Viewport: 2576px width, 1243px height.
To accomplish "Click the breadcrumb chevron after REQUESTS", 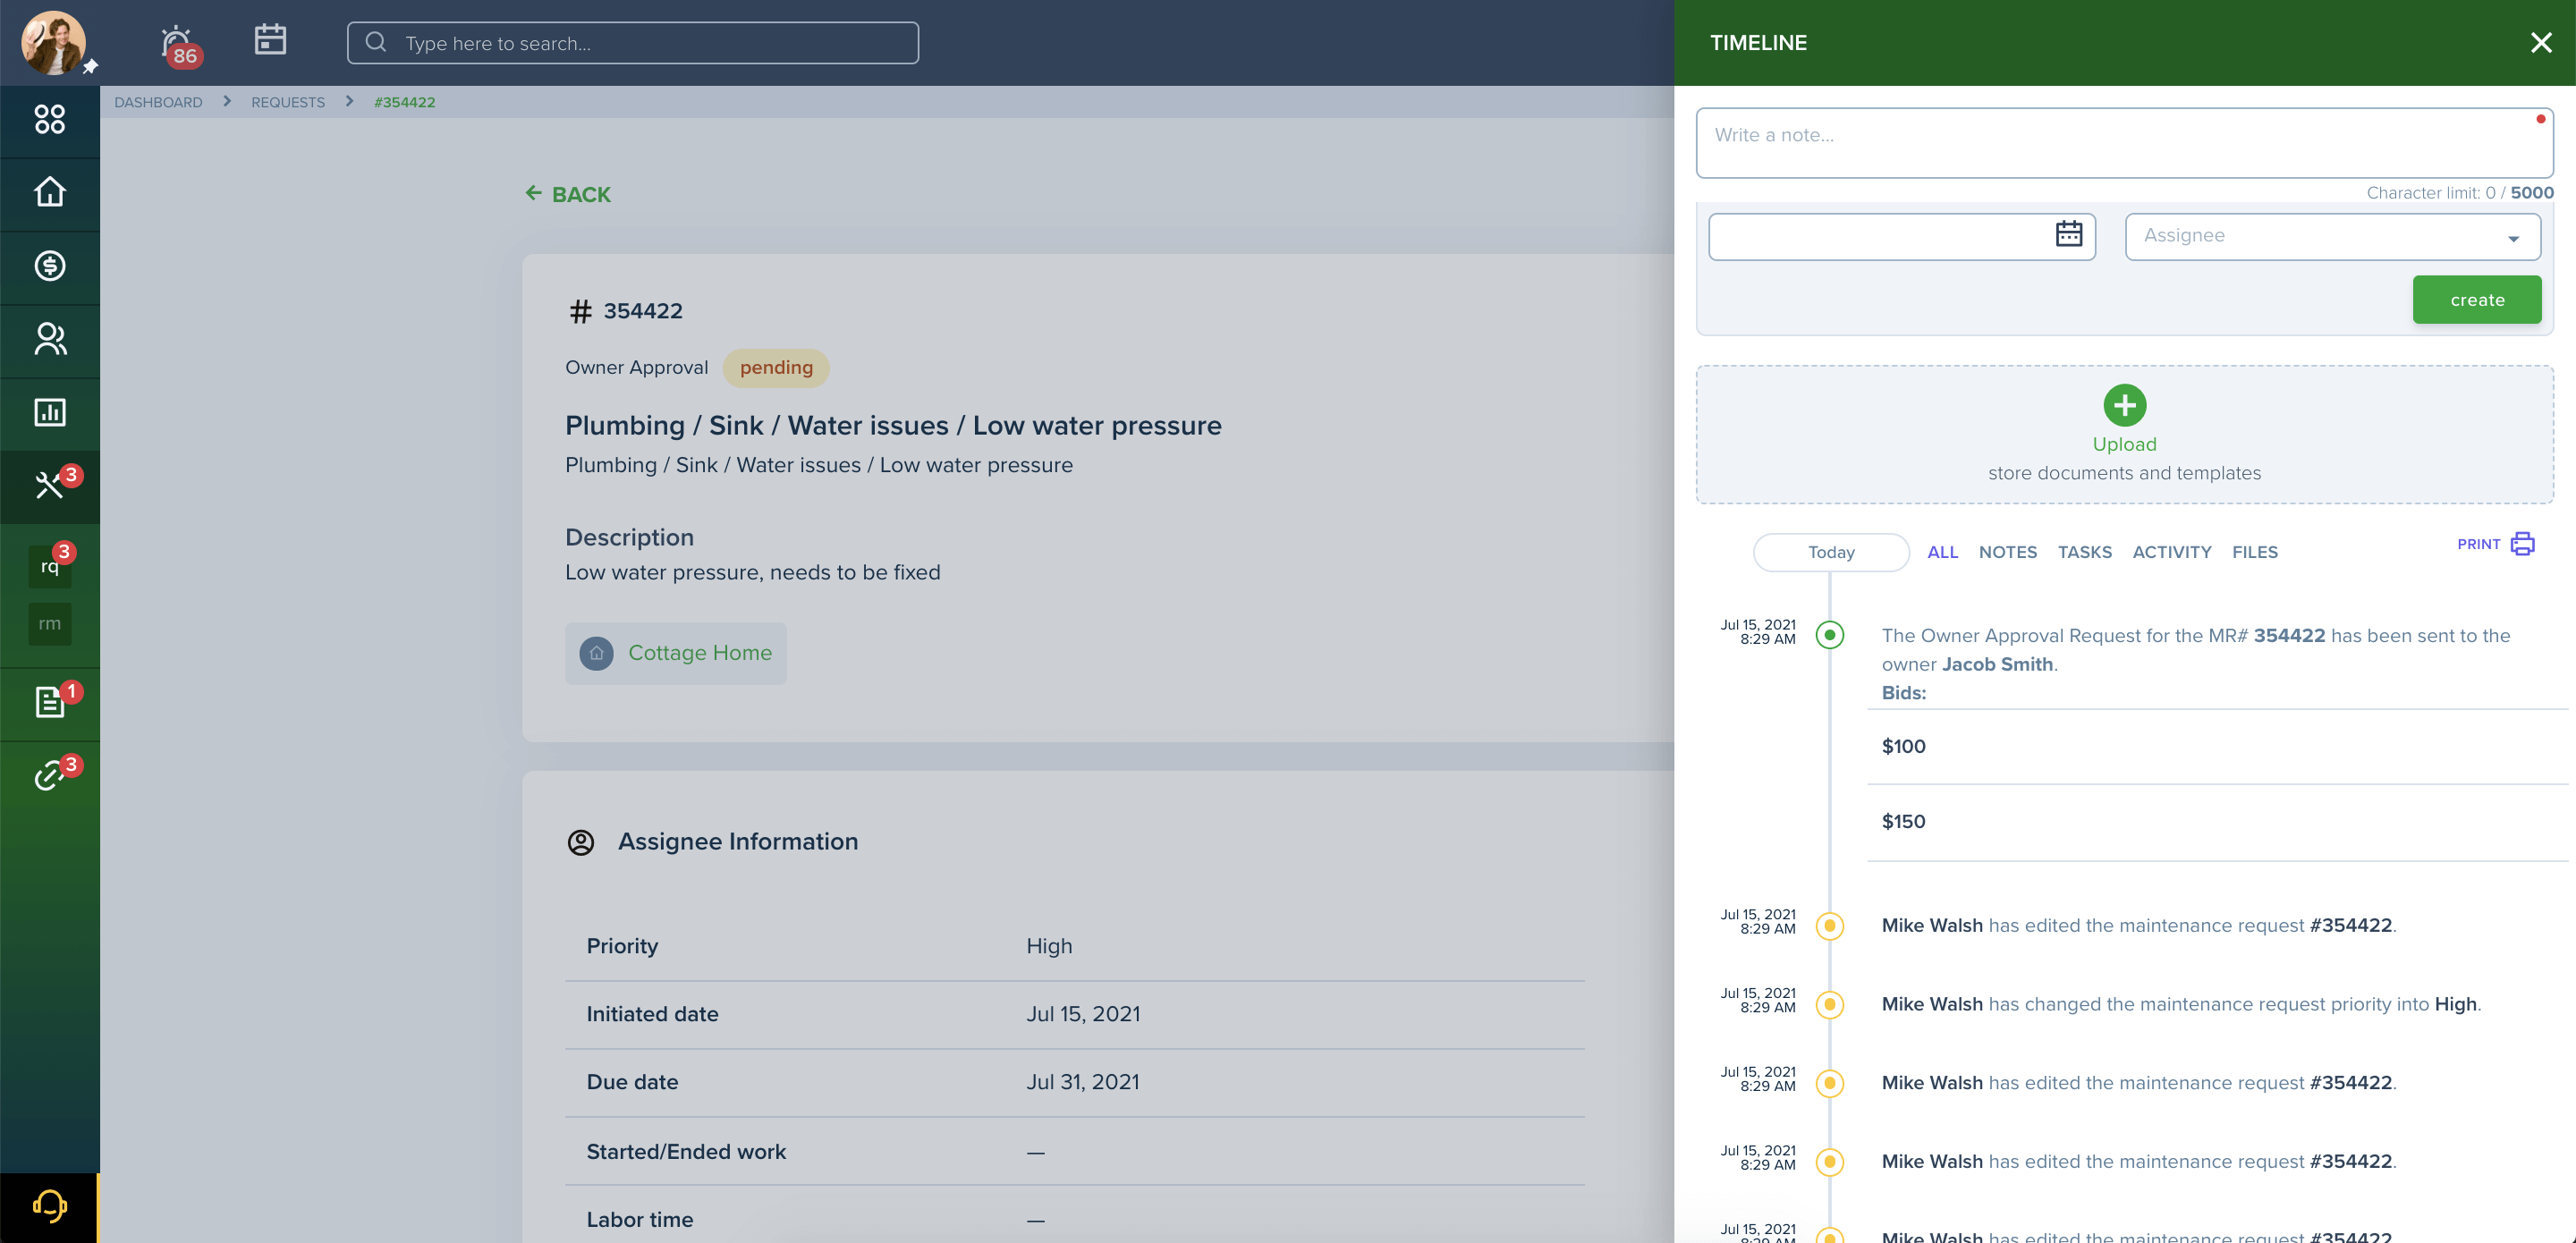I will tap(349, 101).
